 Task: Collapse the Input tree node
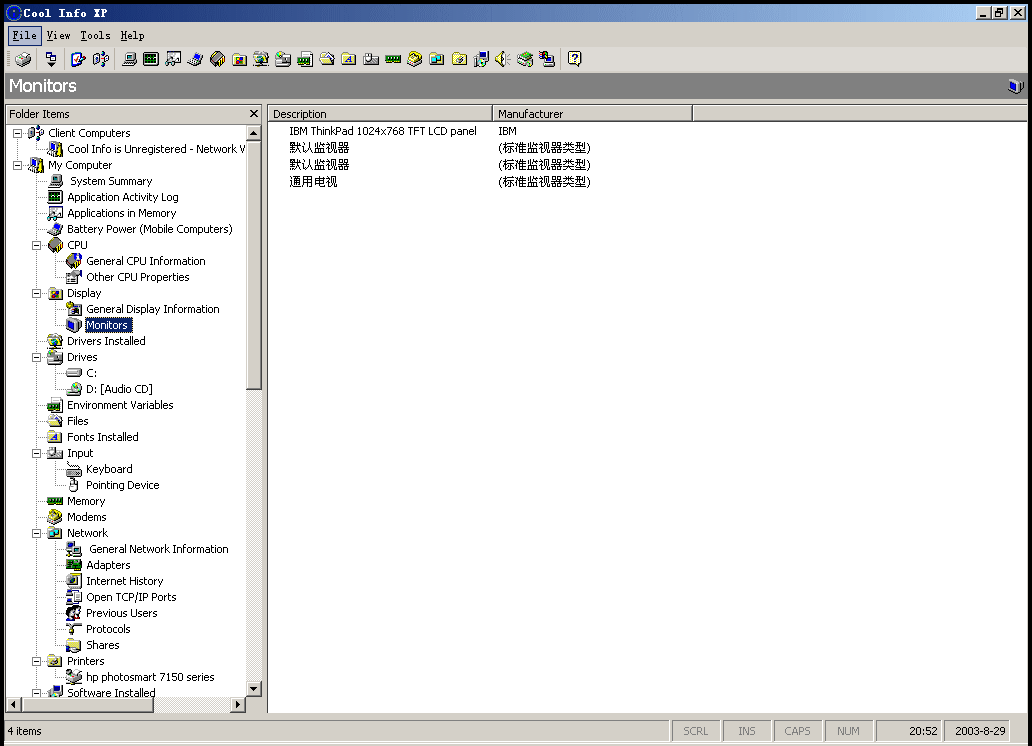click(x=37, y=453)
